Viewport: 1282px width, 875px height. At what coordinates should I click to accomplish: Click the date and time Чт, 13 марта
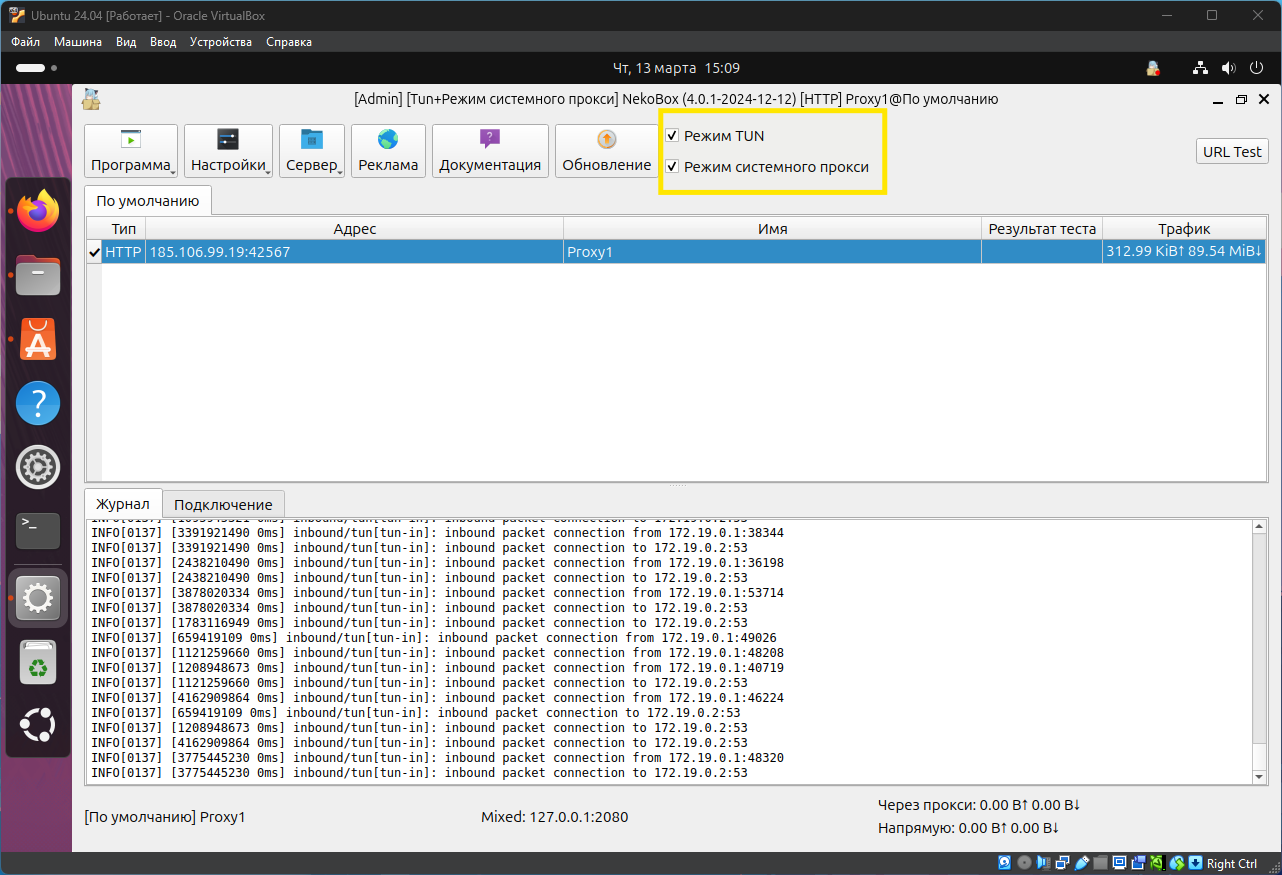[x=676, y=68]
